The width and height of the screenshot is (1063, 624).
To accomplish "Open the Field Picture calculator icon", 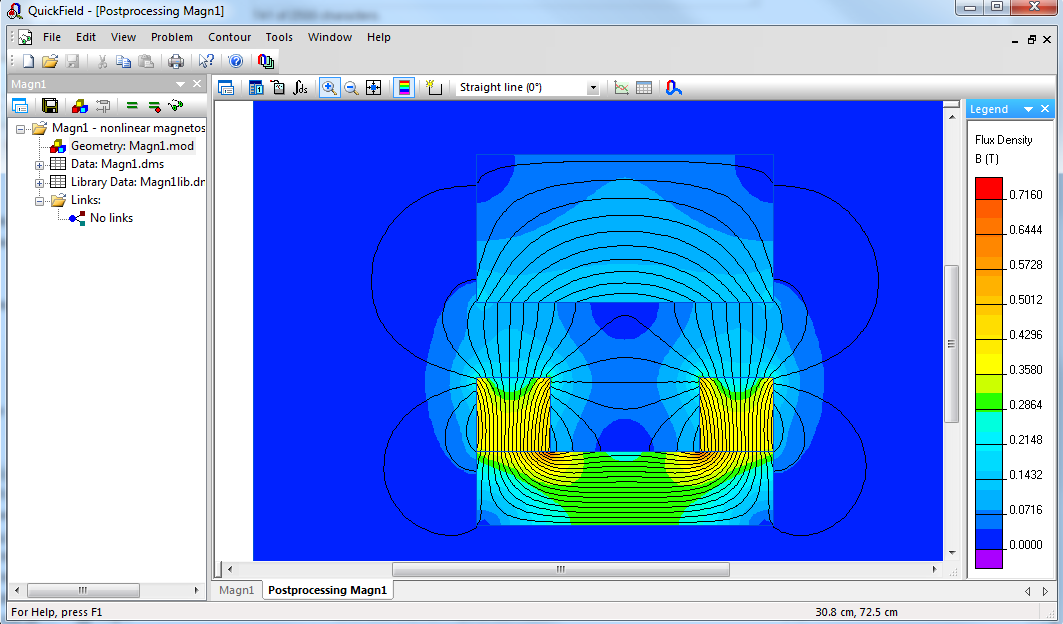I will click(256, 87).
